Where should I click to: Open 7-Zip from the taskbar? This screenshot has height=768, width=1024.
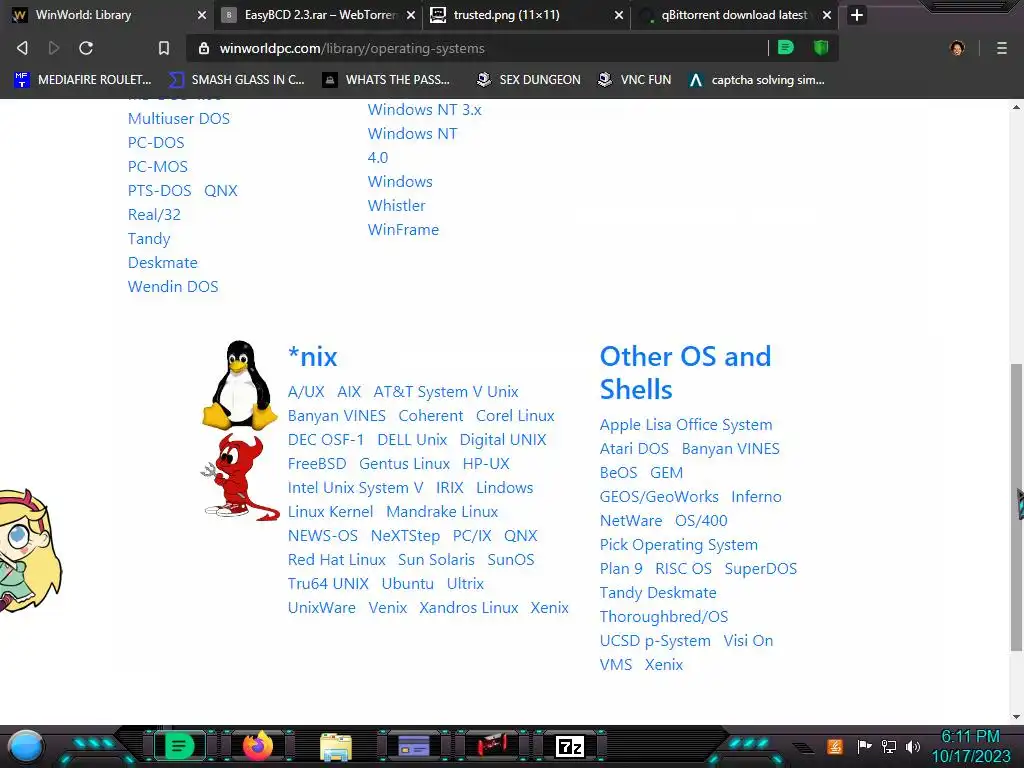tap(569, 746)
